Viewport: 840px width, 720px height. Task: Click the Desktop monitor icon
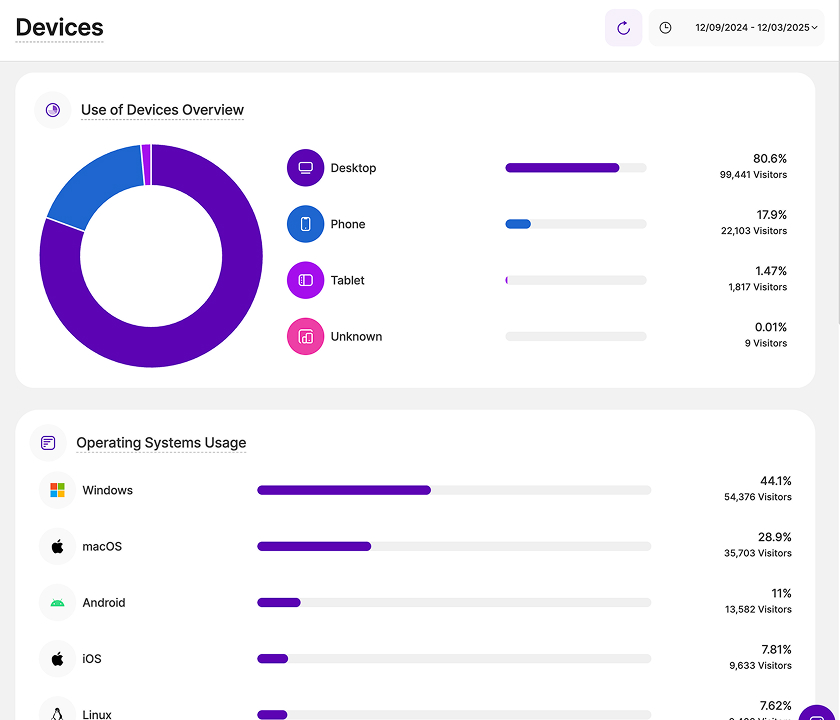pyautogui.click(x=305, y=167)
